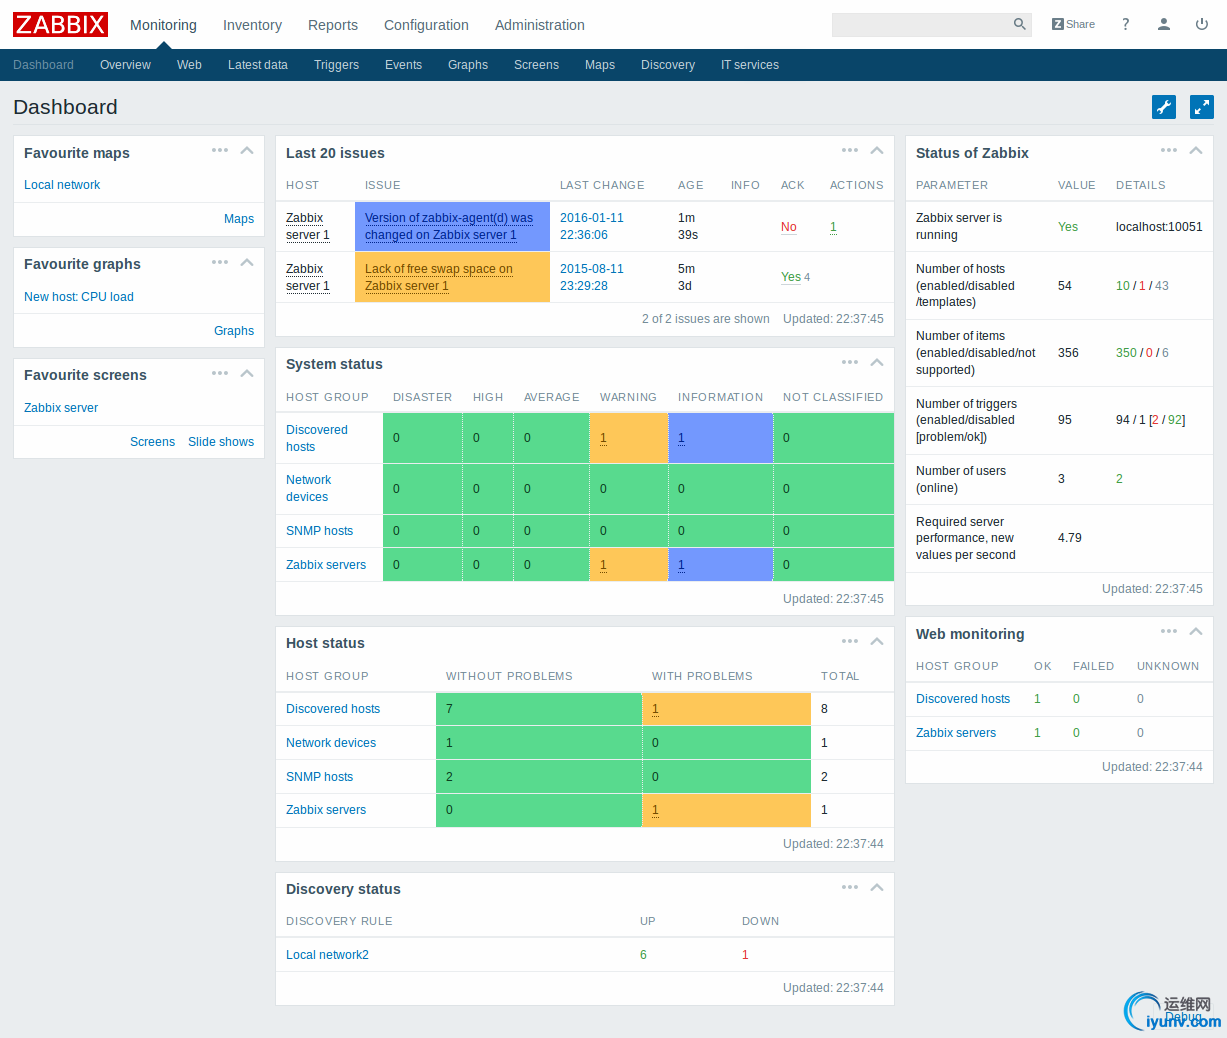Open Zabbix servers in Web monitoring
The image size is (1227, 1038).
coord(956,733)
